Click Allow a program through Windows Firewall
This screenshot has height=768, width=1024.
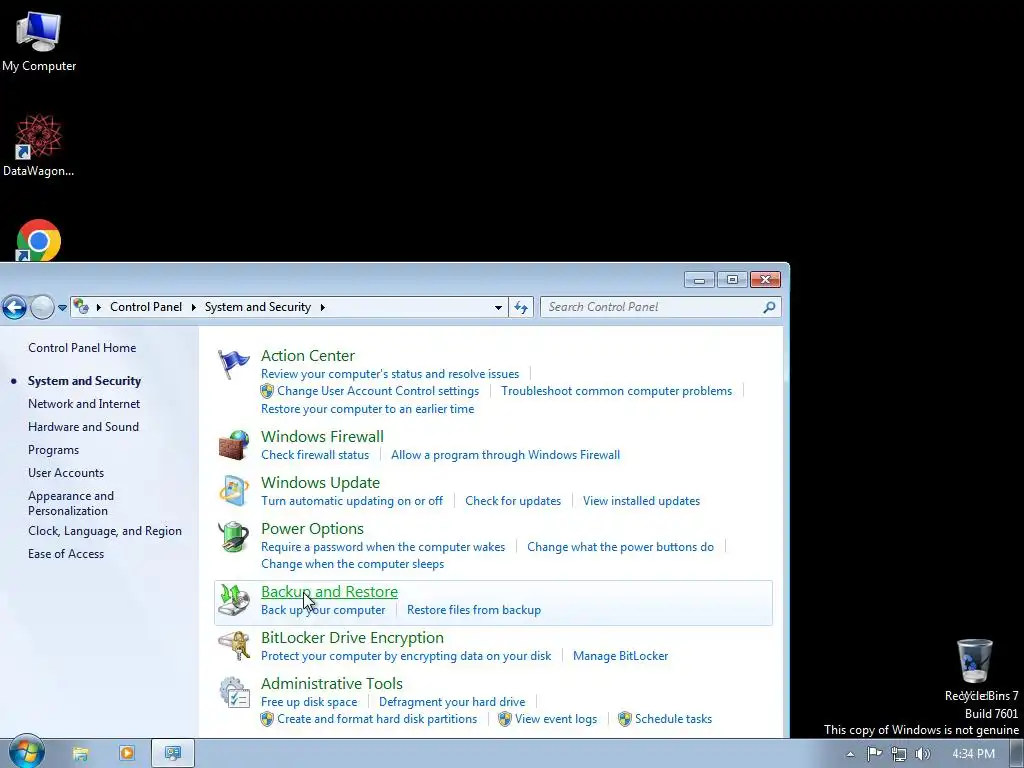(505, 455)
